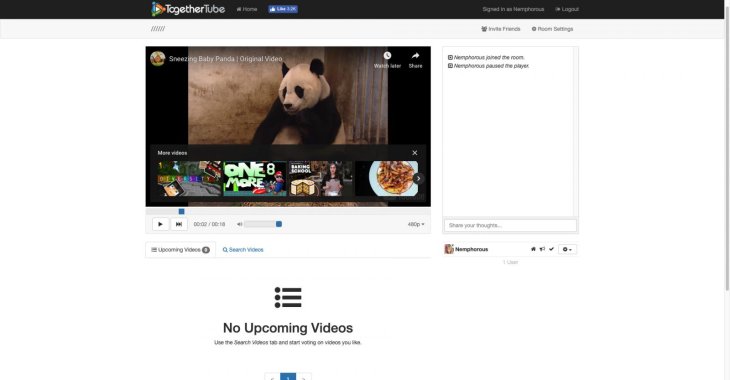Click the Watch later clock icon
This screenshot has height=380, width=730.
pyautogui.click(x=387, y=56)
